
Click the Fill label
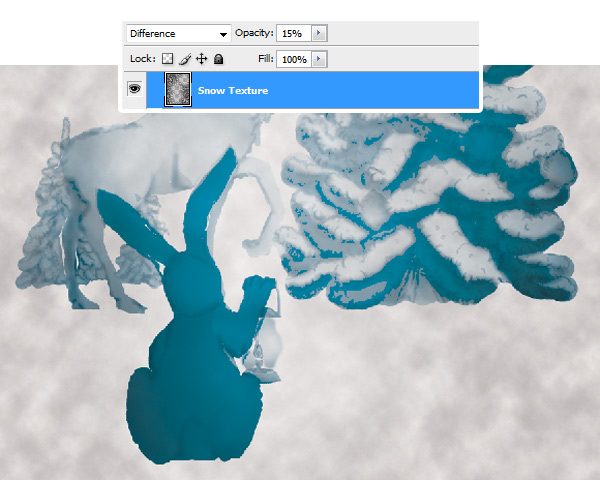[266, 59]
